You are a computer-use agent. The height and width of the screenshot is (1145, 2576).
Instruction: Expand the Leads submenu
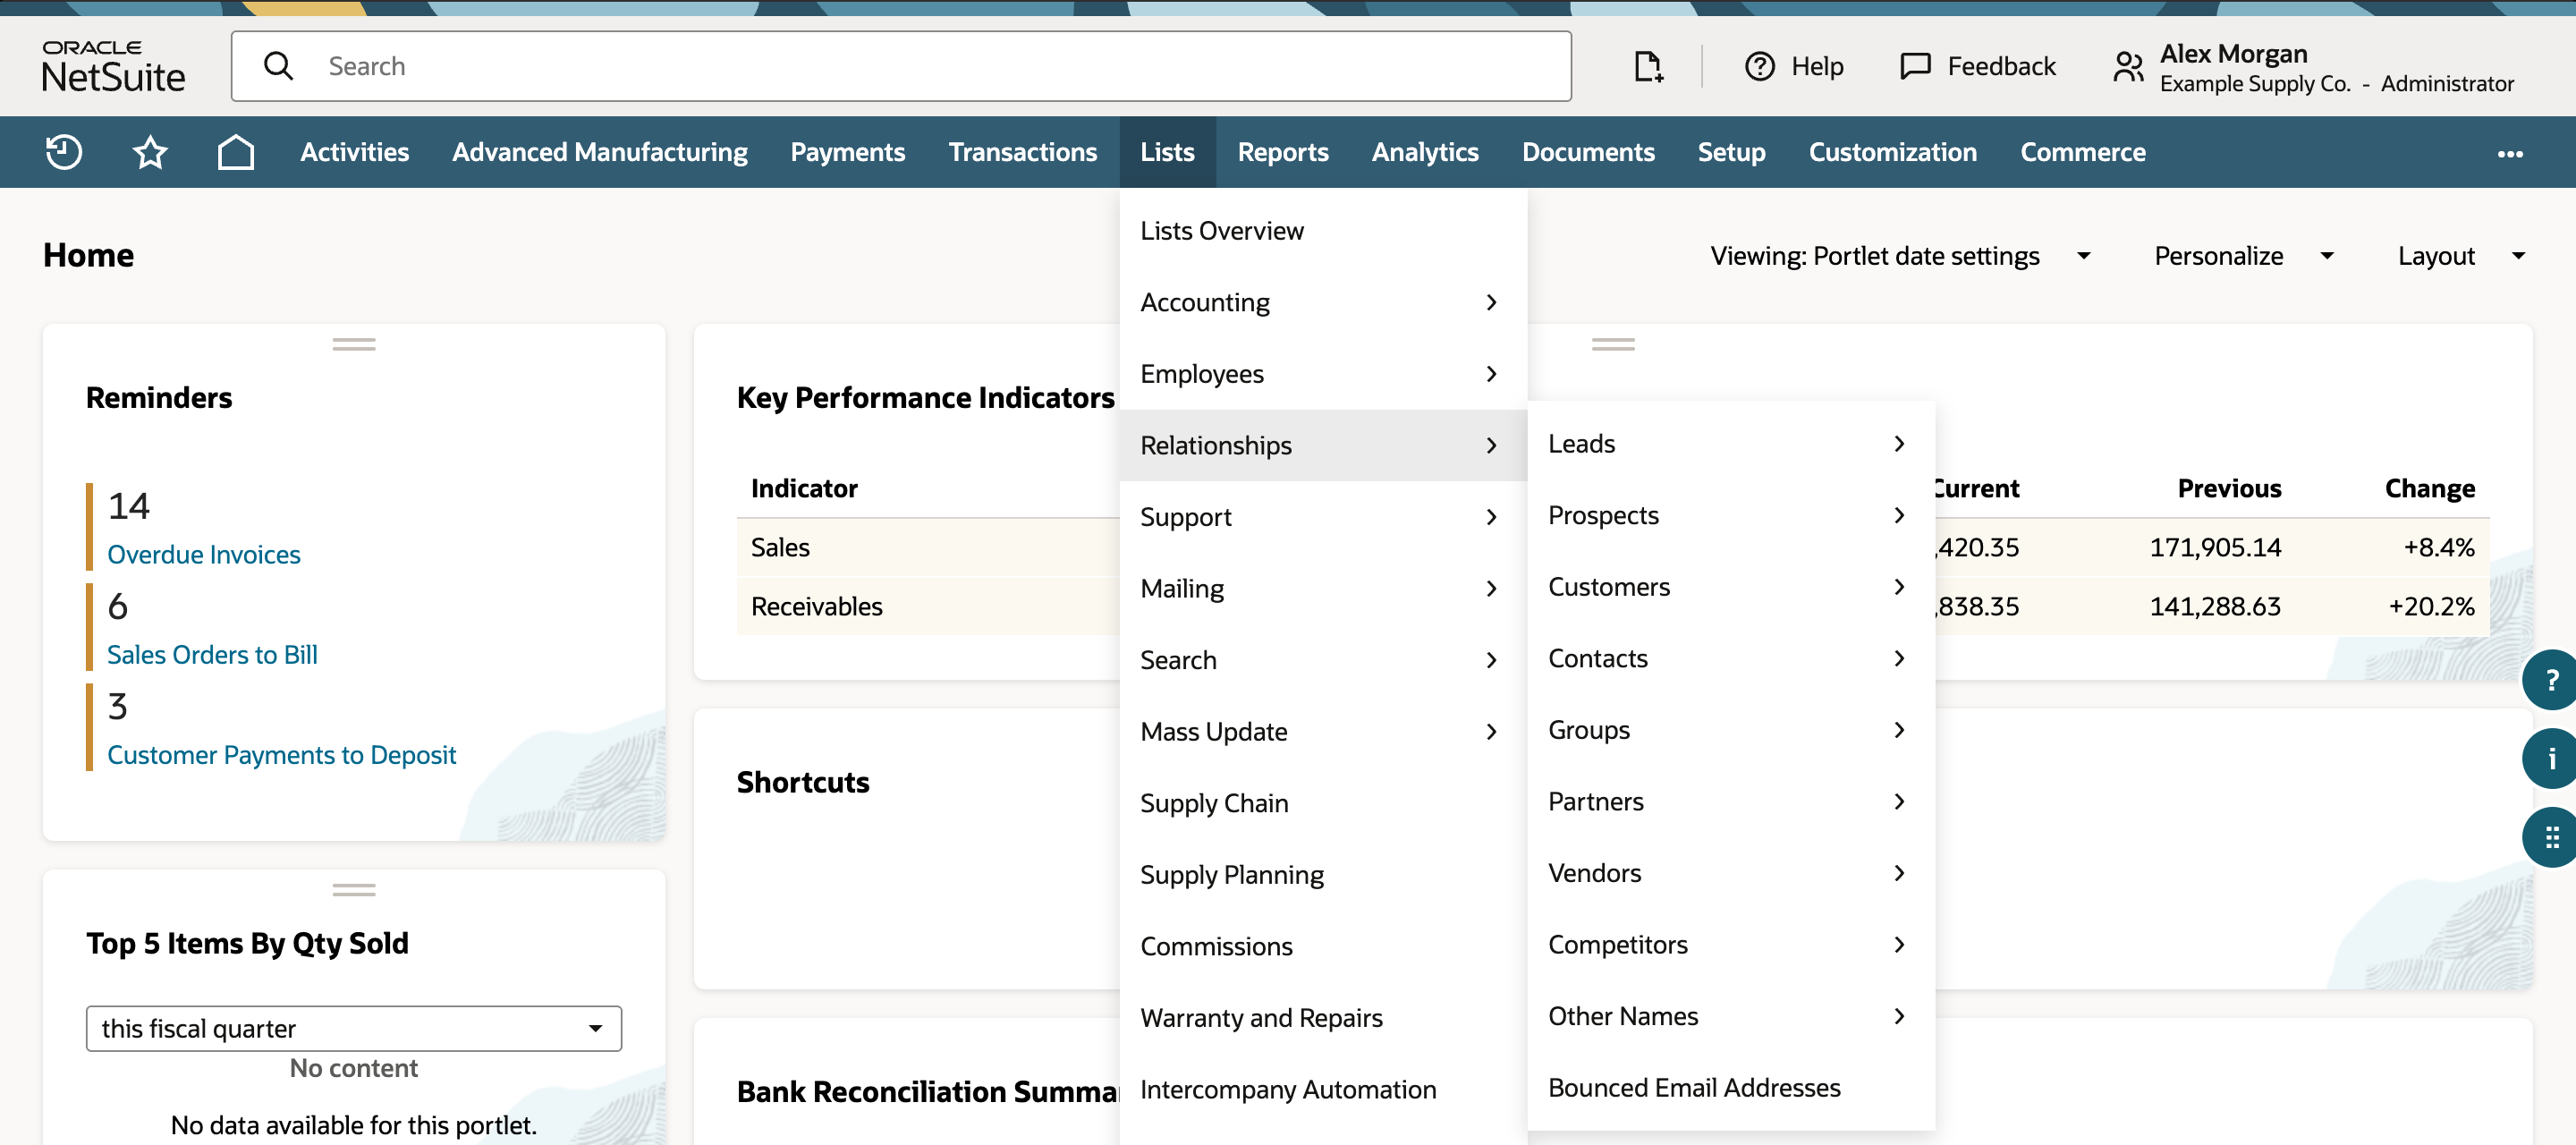click(x=1731, y=444)
